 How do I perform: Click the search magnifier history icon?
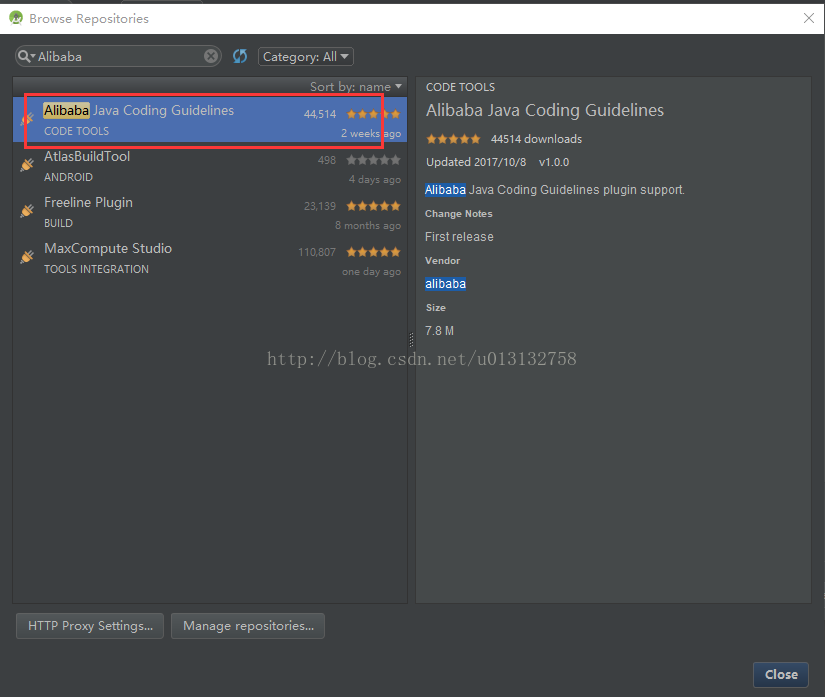tap(26, 56)
